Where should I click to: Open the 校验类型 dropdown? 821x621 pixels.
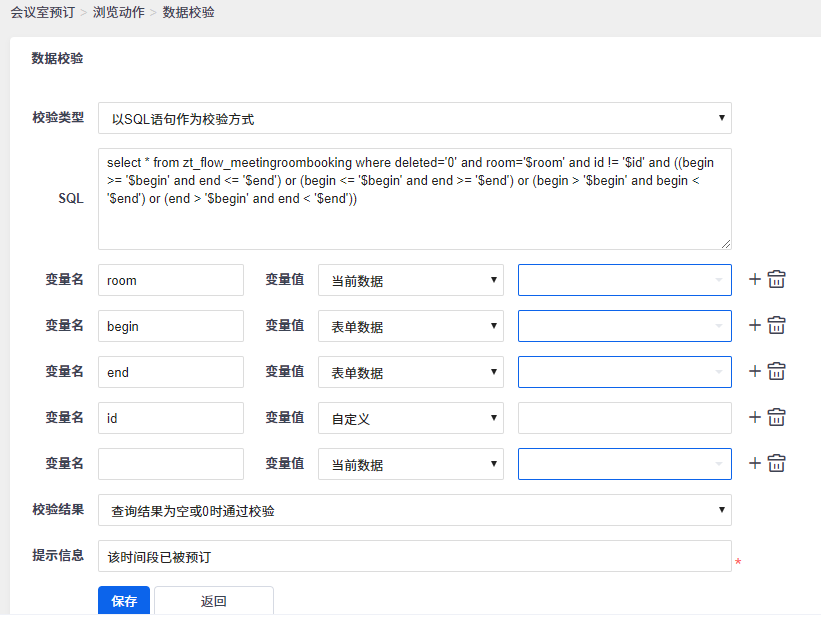414,118
